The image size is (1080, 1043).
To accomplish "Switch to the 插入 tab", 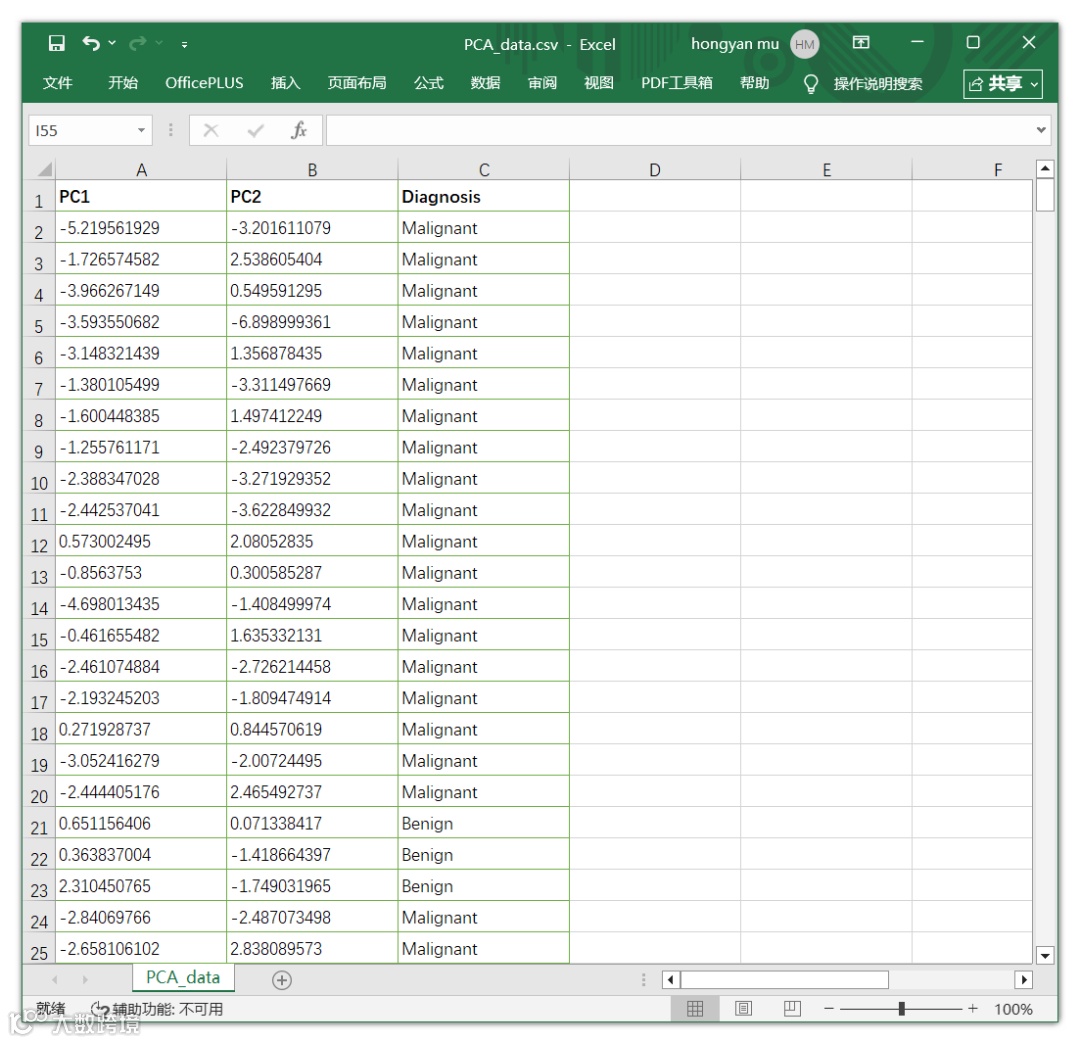I will 286,83.
